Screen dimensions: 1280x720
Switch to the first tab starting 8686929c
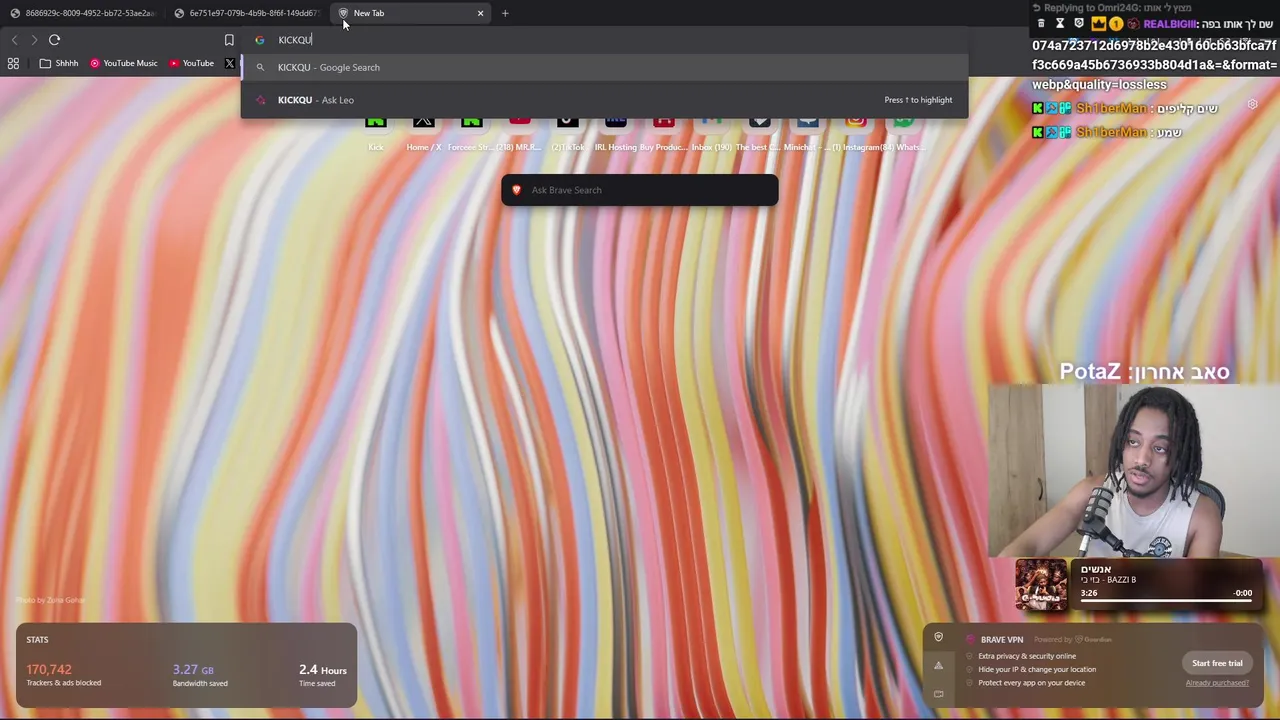point(82,13)
